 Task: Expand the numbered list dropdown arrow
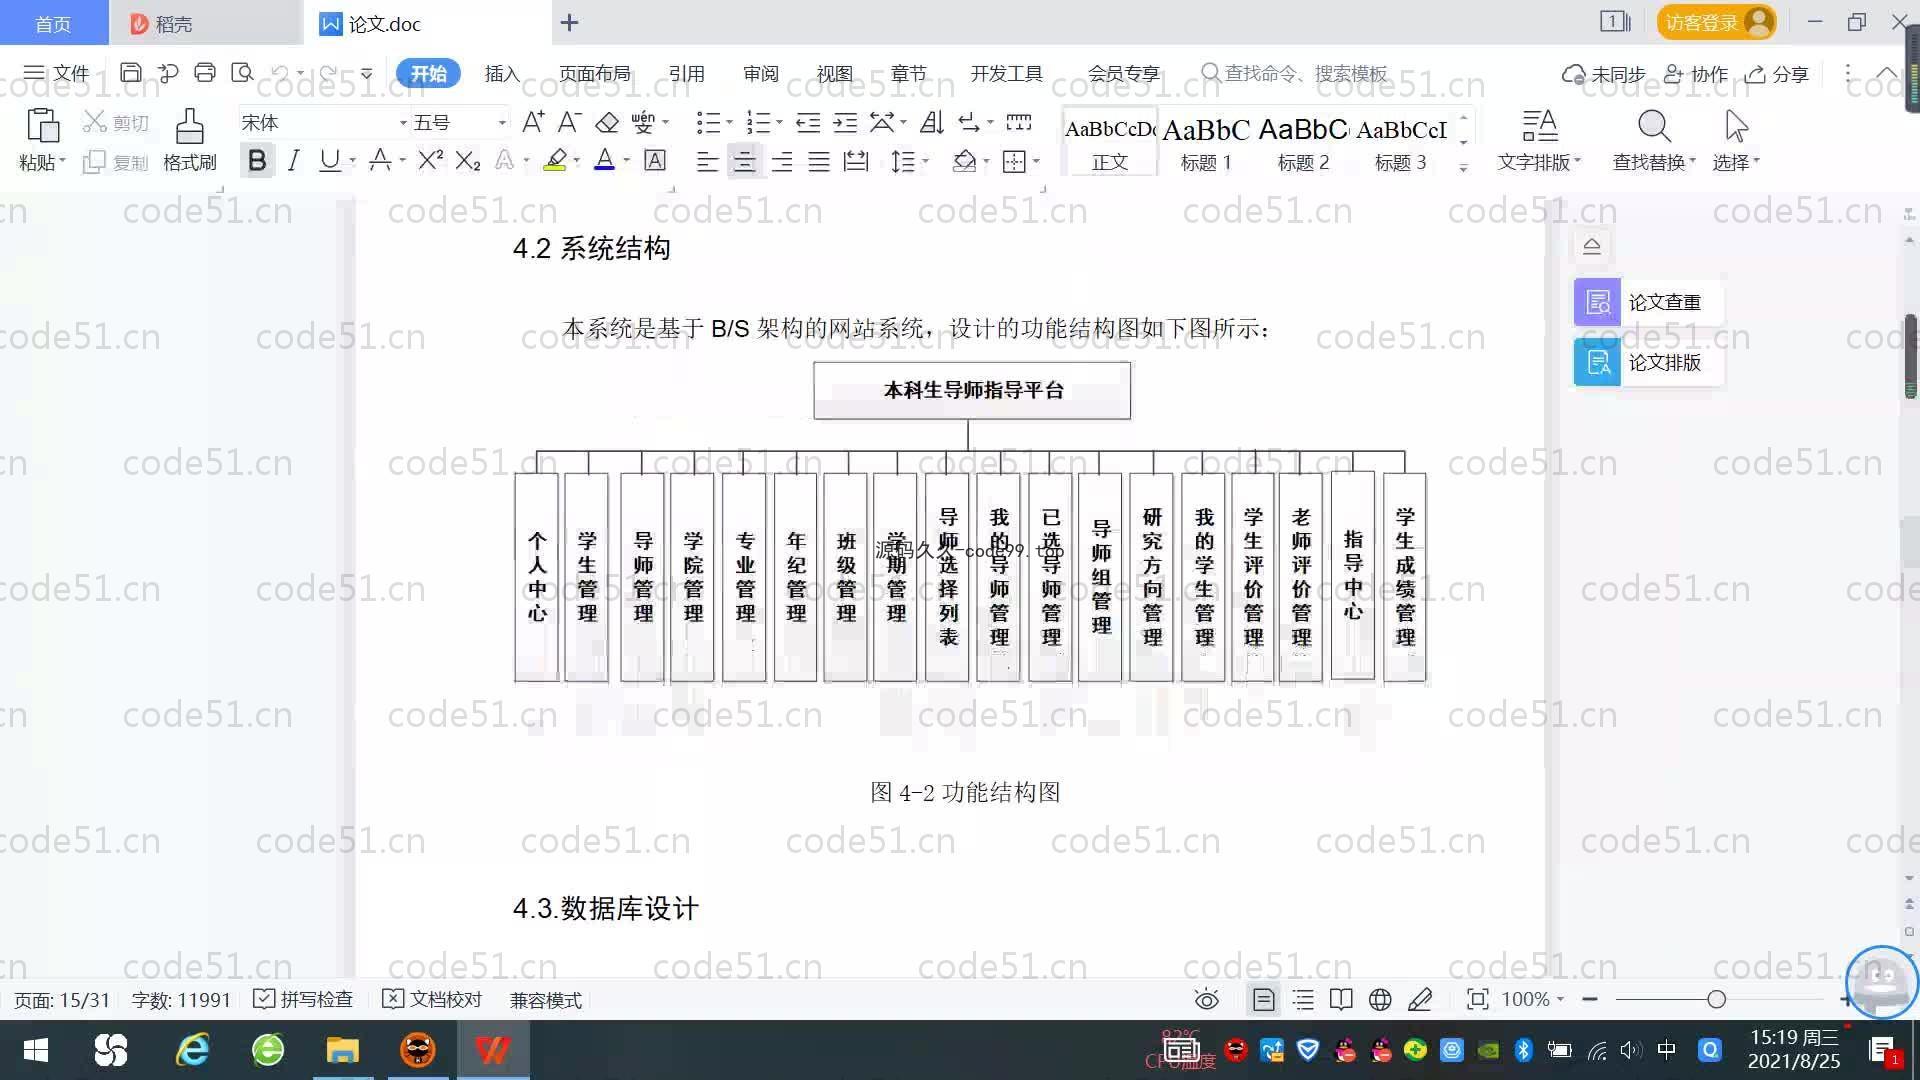[x=779, y=123]
